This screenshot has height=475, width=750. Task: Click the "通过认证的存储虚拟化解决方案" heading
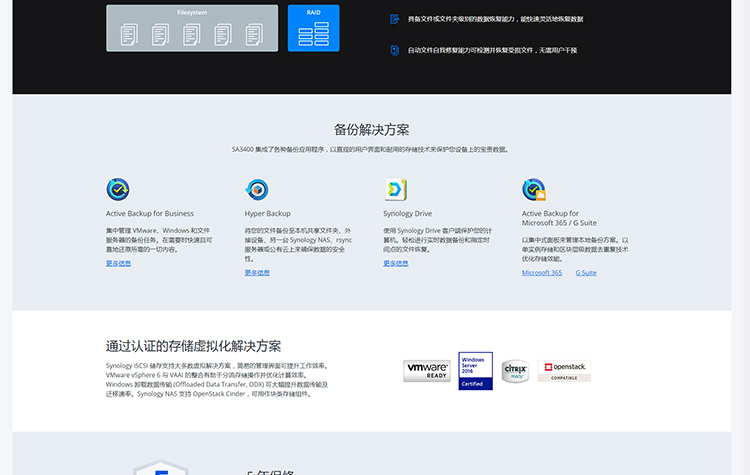(x=193, y=346)
